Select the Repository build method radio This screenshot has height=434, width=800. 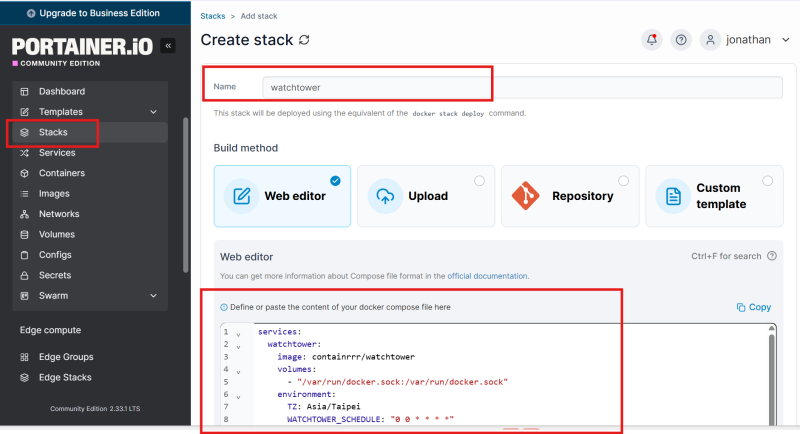point(623,181)
